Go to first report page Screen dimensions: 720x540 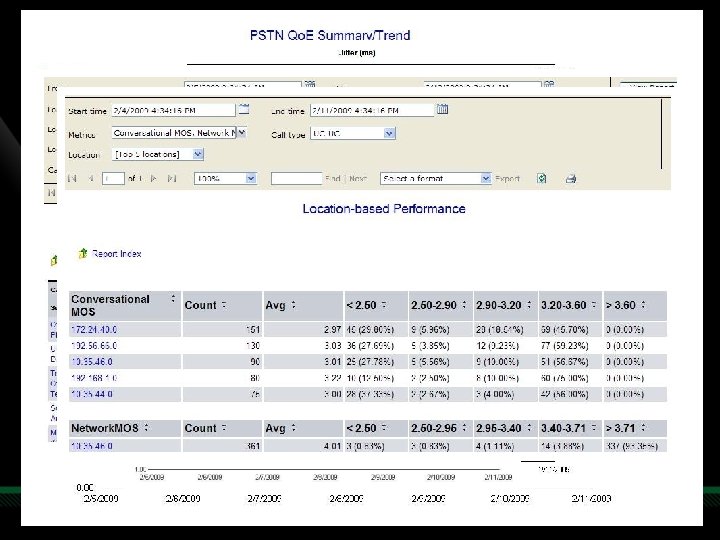click(x=72, y=179)
